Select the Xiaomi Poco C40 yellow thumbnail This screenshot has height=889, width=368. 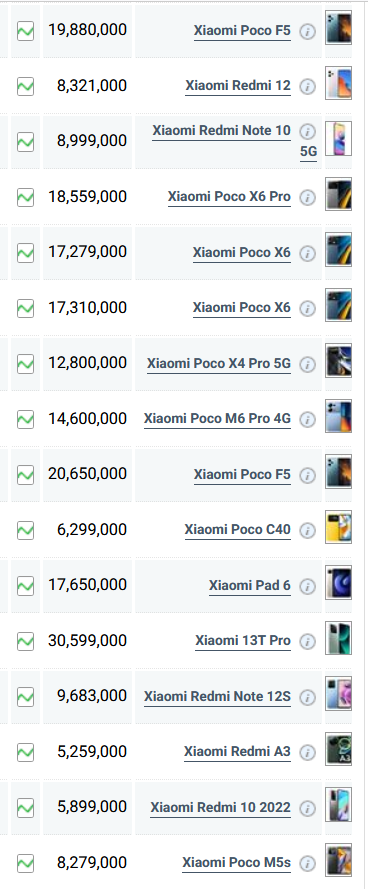pos(339,527)
